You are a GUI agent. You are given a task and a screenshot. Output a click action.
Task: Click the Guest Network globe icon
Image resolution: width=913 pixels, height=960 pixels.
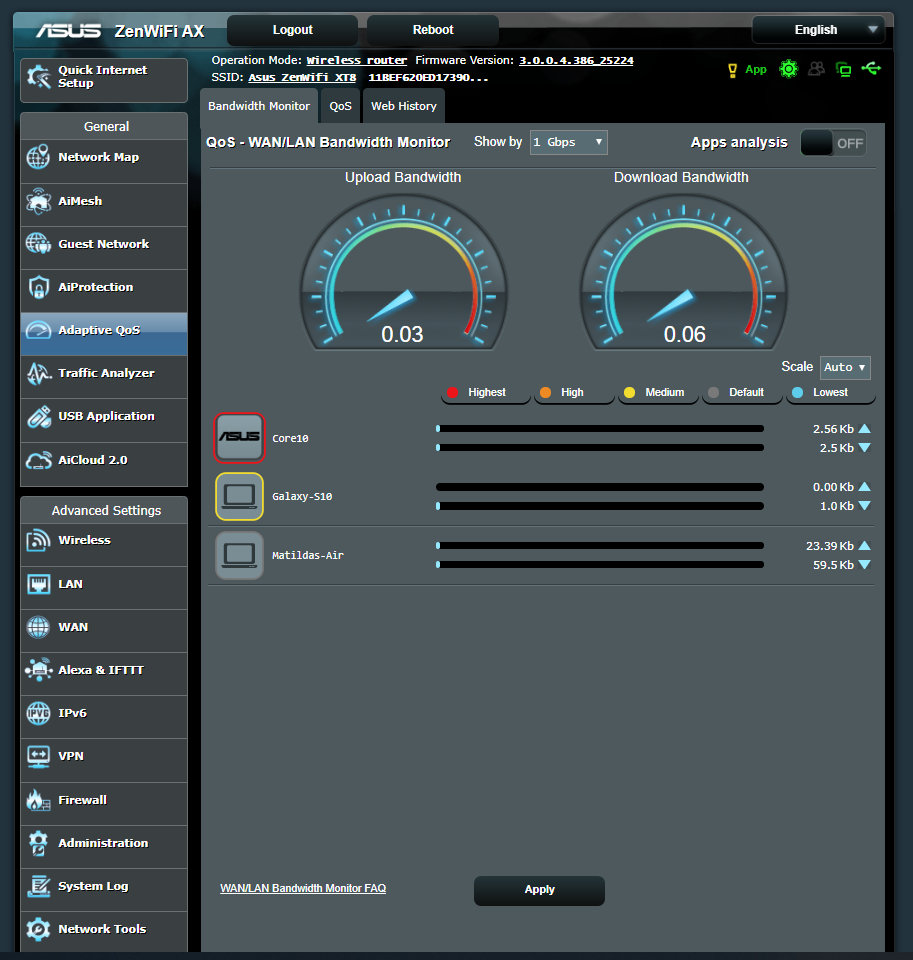38,244
